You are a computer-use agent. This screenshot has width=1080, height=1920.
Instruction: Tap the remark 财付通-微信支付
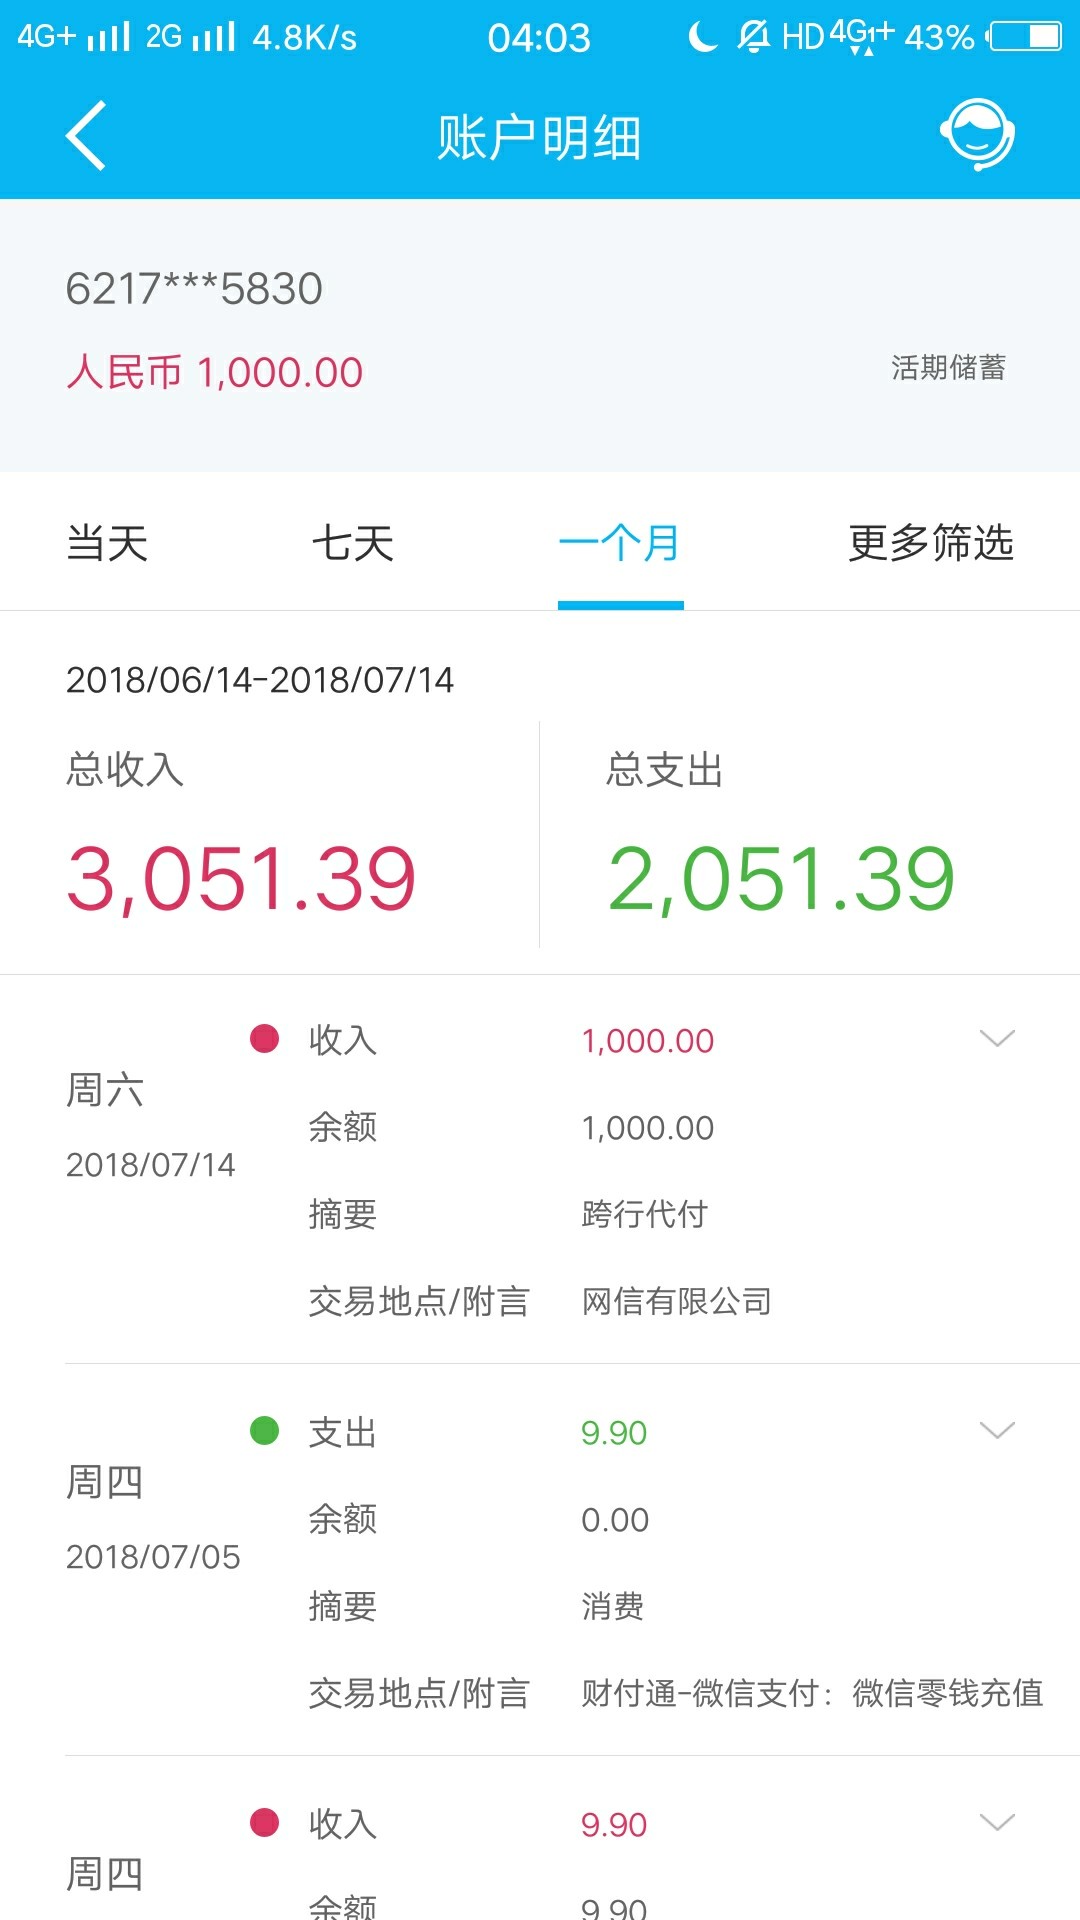tap(699, 1693)
